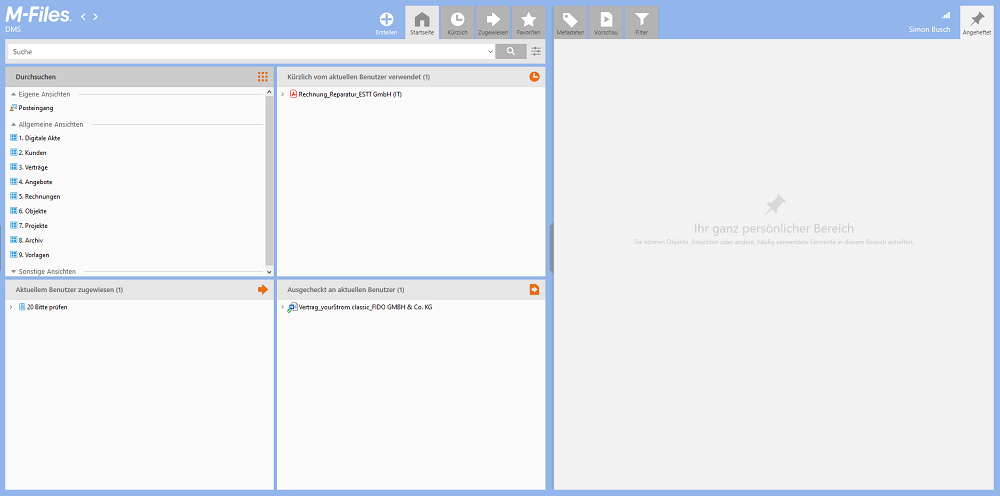This screenshot has width=1000, height=496.
Task: Click the search magnifier button
Action: coord(511,51)
